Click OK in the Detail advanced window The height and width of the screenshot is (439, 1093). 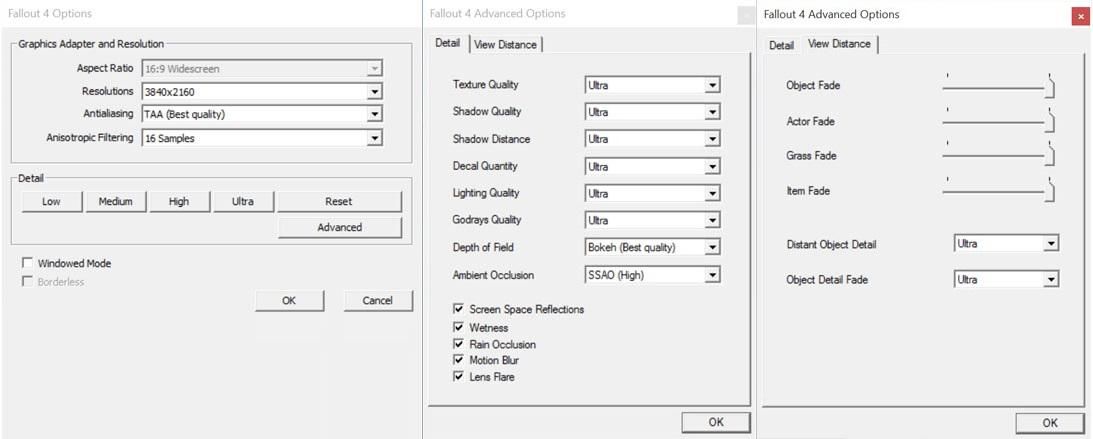coord(716,422)
